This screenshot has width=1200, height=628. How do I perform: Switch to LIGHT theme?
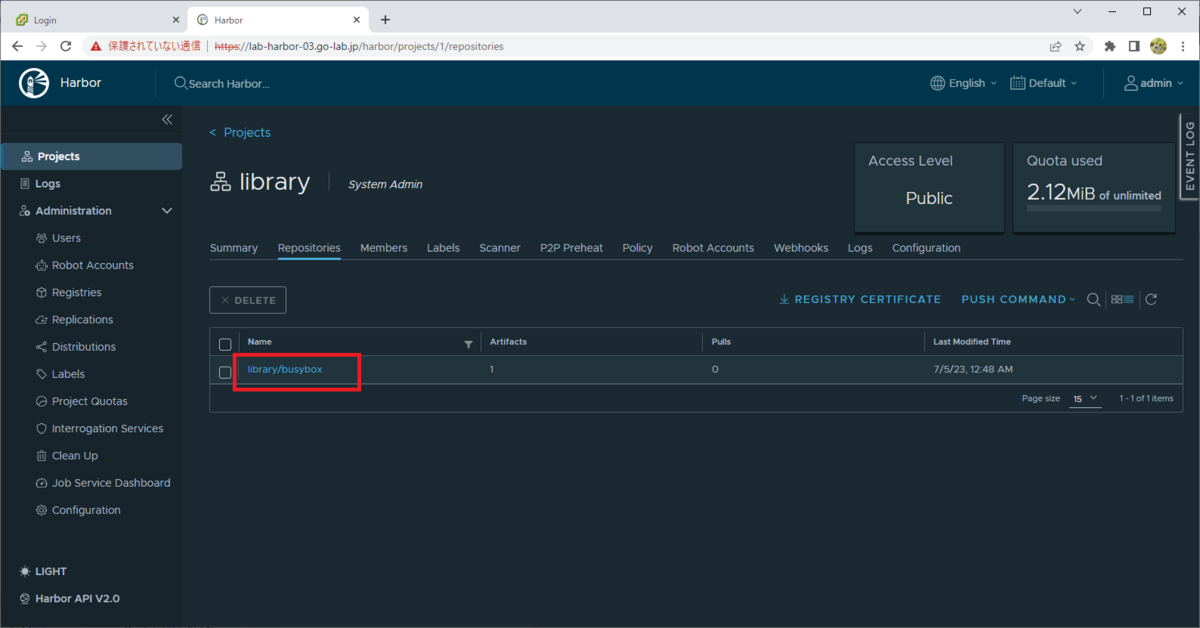pos(43,571)
